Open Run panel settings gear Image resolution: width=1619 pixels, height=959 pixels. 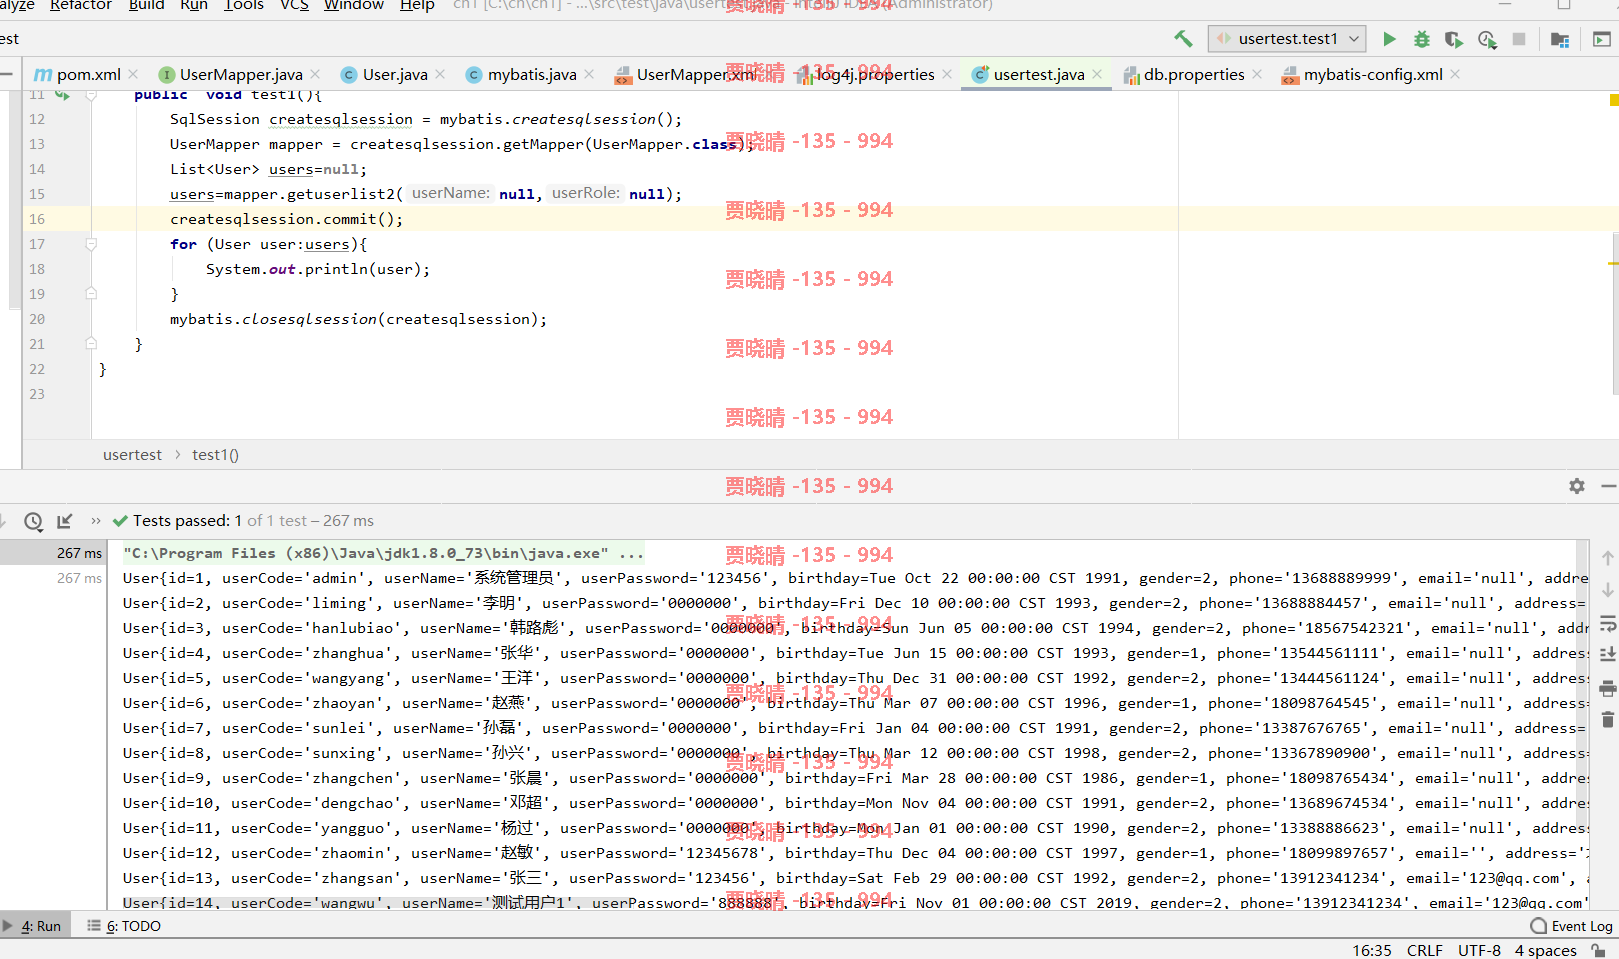[x=1577, y=486]
